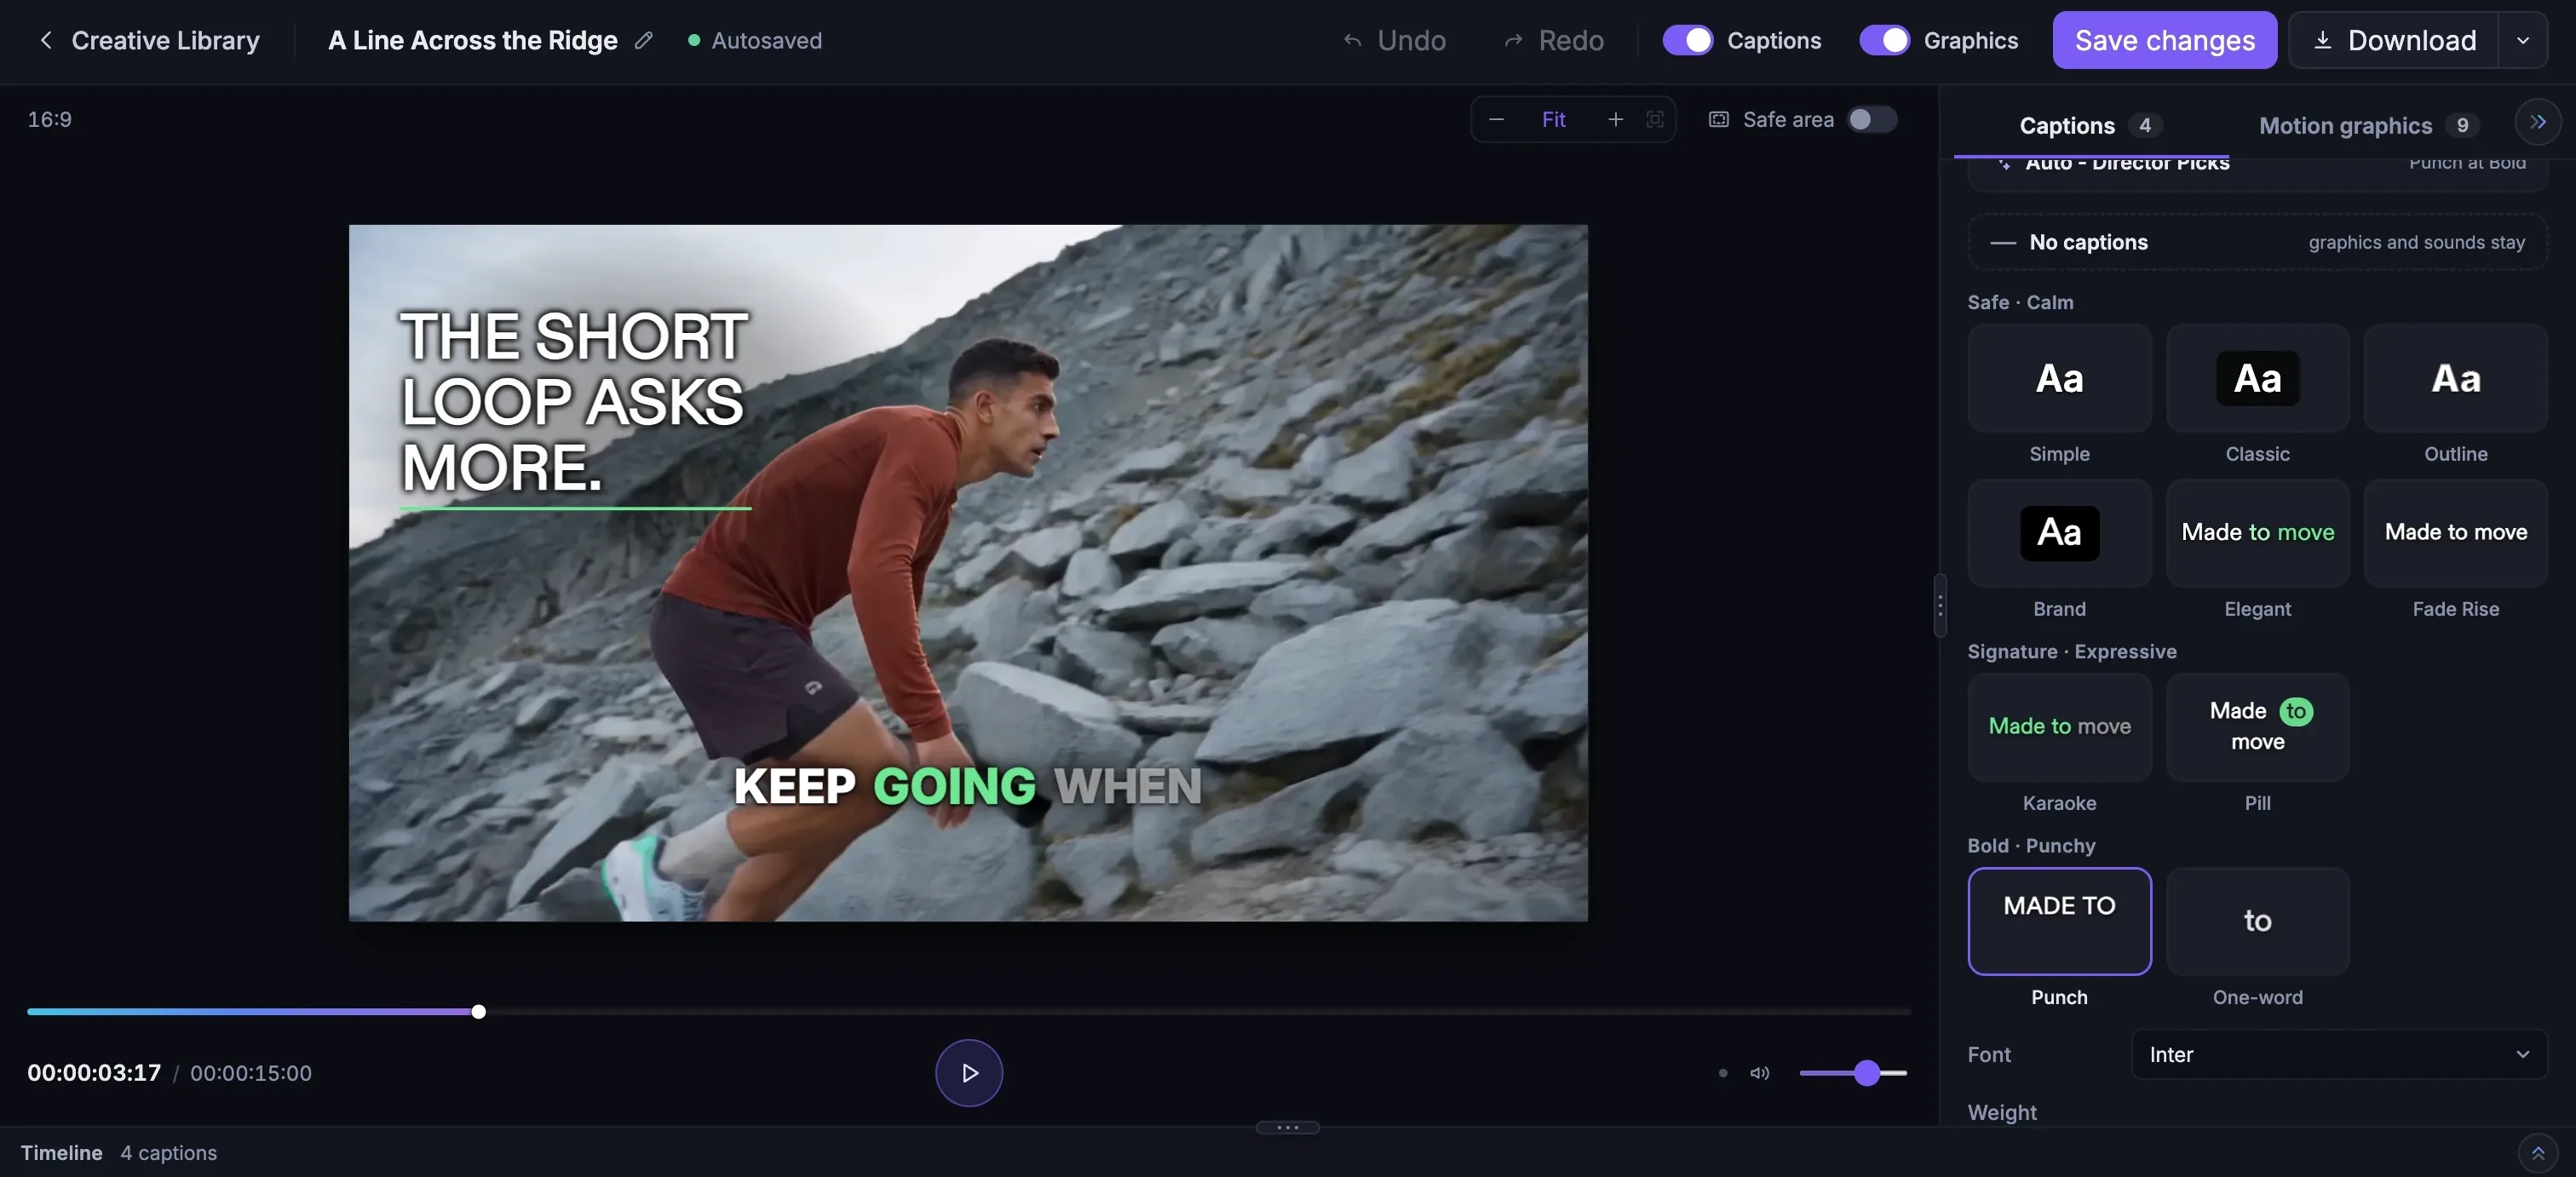Click the Autosaved status indicator

point(755,40)
